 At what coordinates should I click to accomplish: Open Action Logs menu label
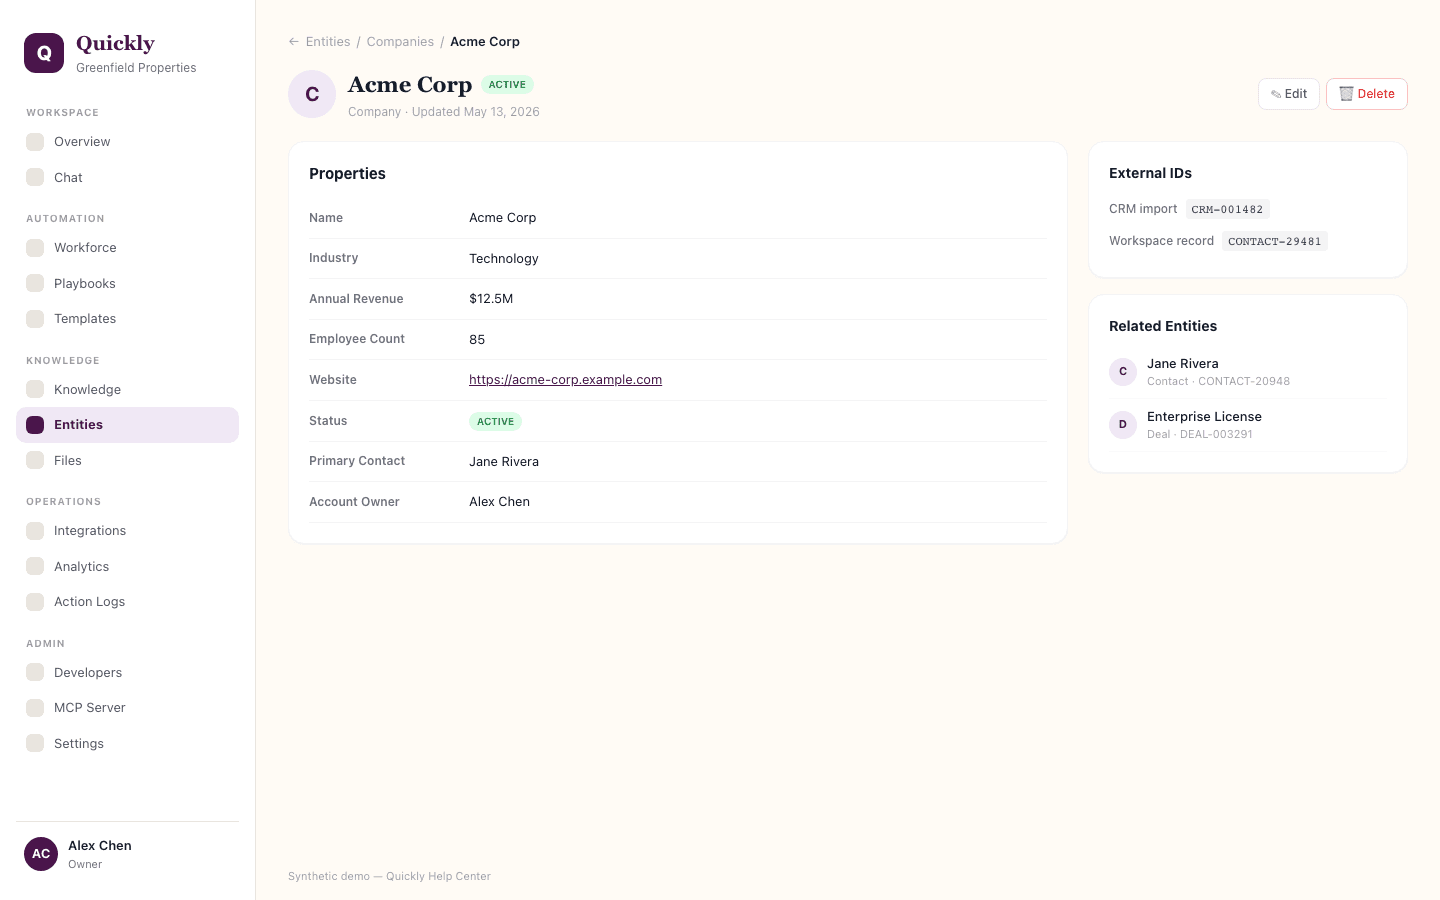pyautogui.click(x=89, y=602)
